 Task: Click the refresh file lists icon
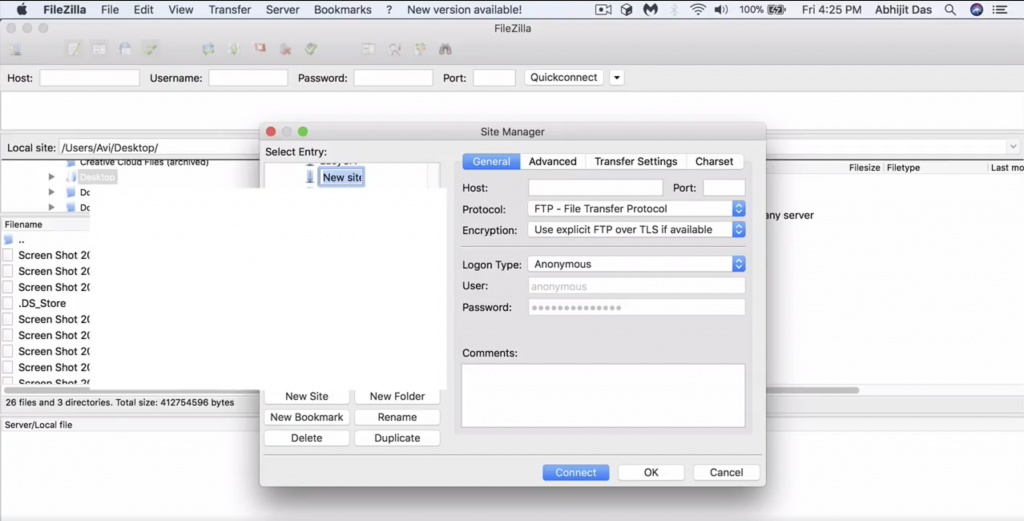[x=208, y=50]
